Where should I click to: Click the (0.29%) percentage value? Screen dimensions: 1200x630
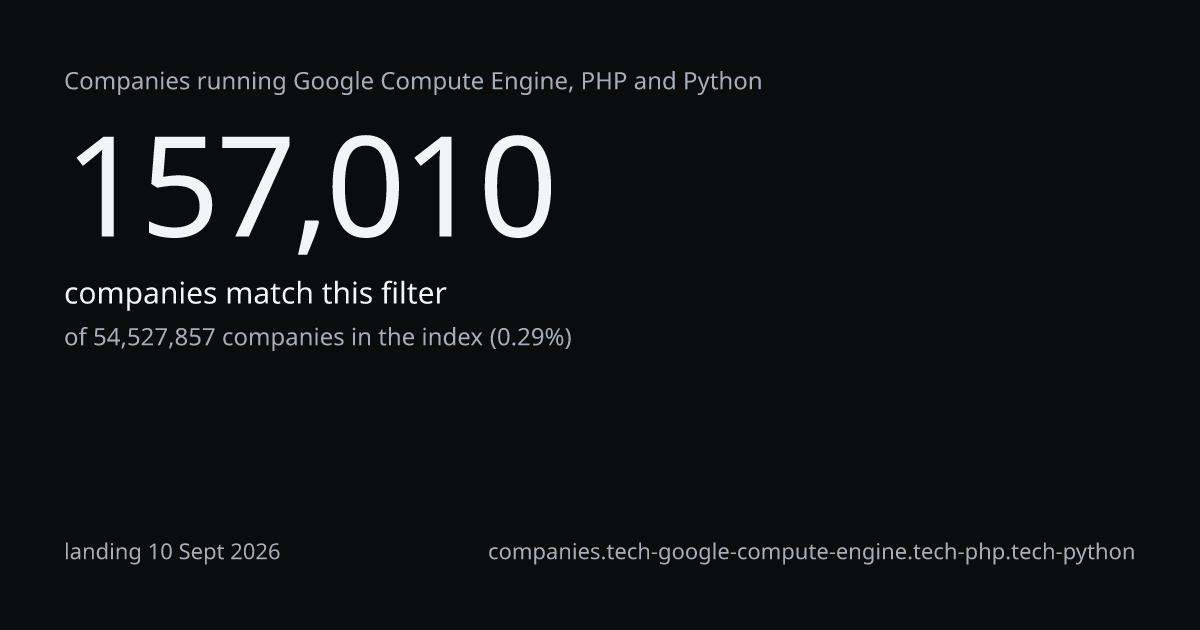[530, 338]
